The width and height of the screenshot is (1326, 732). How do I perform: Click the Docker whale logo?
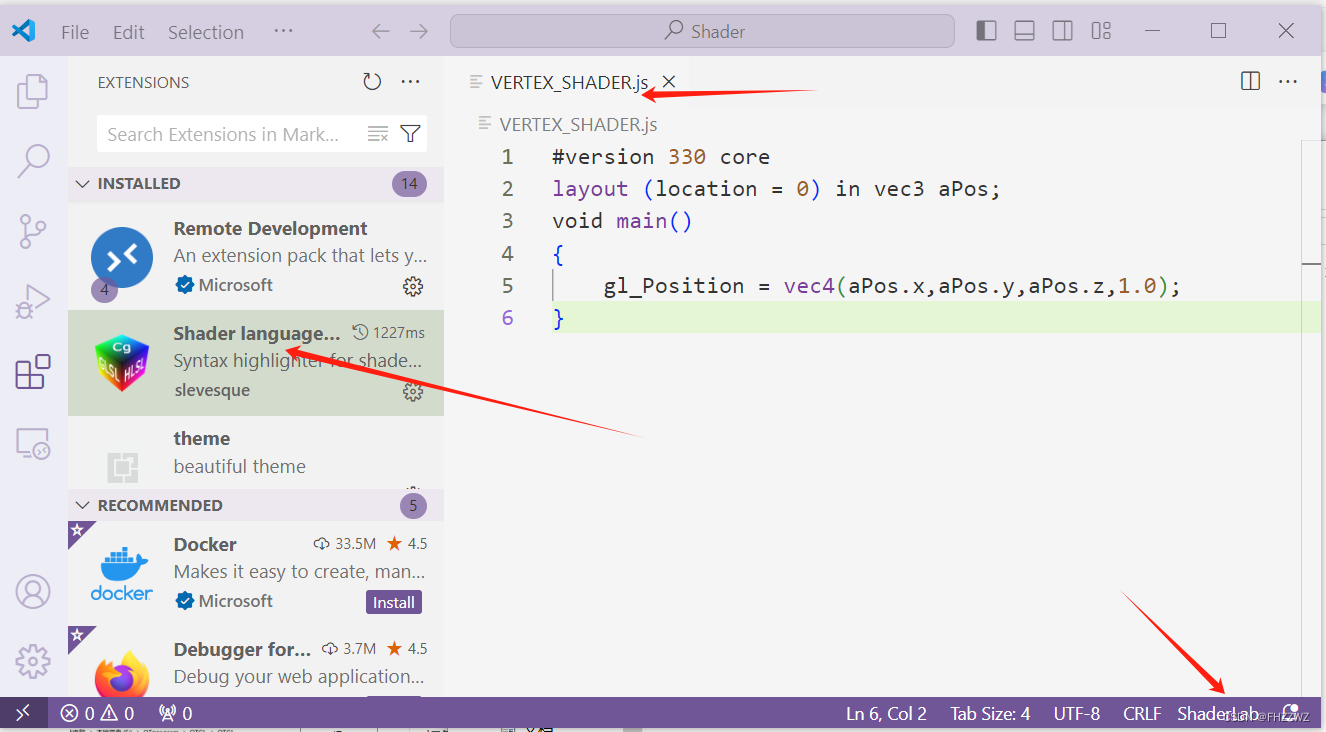122,573
